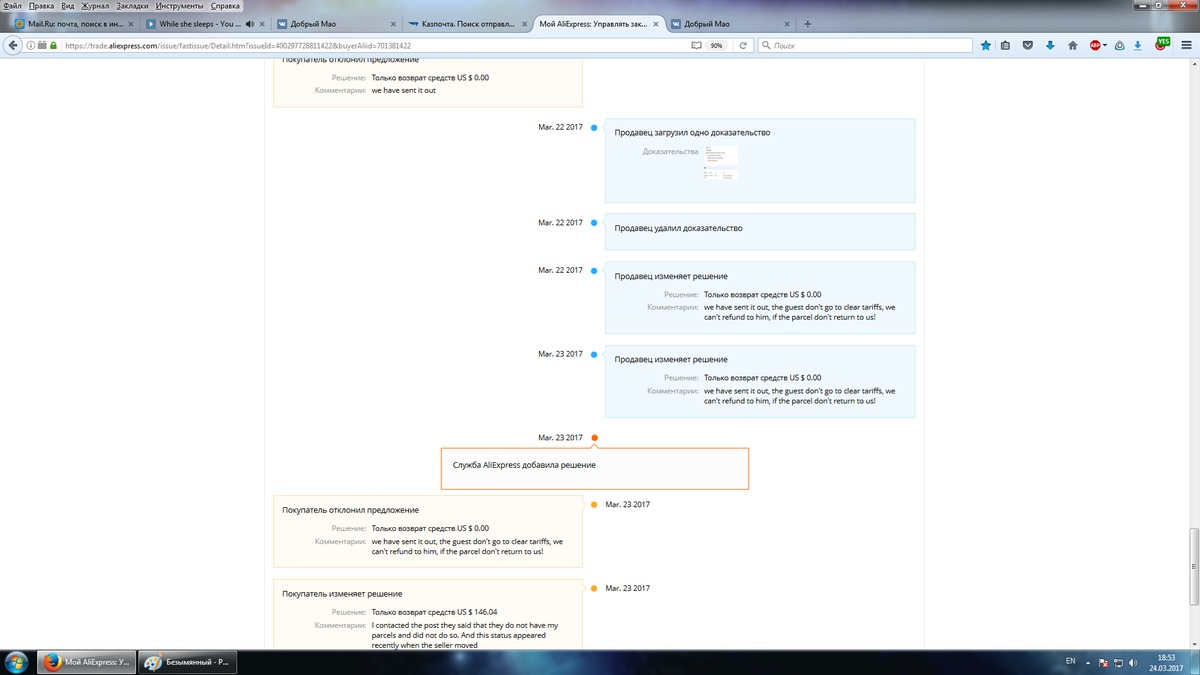
Task: Click the green padlock security icon
Action: click(x=53, y=45)
